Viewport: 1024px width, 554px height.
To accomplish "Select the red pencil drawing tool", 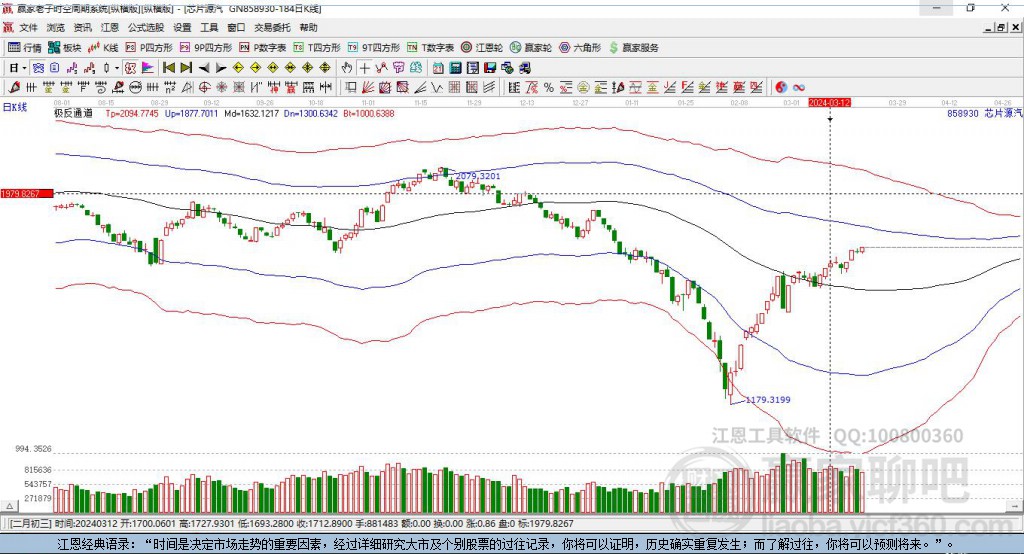I will point(14,87).
